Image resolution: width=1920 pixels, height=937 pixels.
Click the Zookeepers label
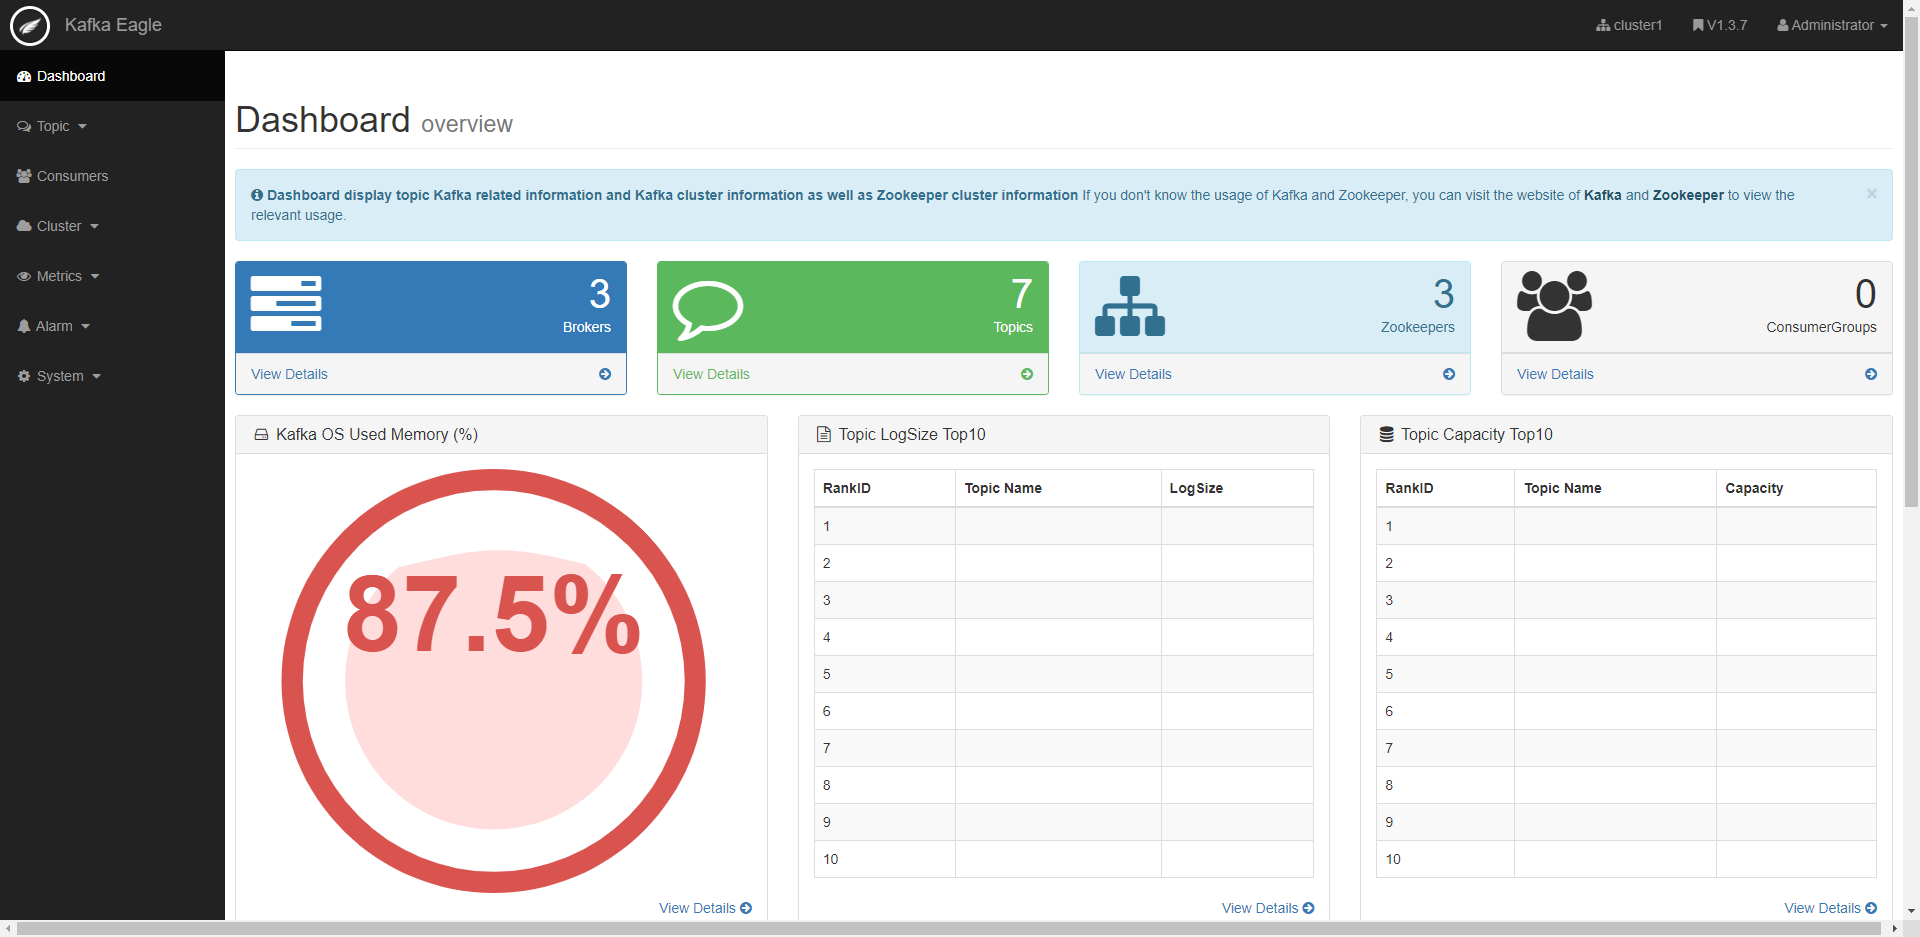(x=1418, y=327)
